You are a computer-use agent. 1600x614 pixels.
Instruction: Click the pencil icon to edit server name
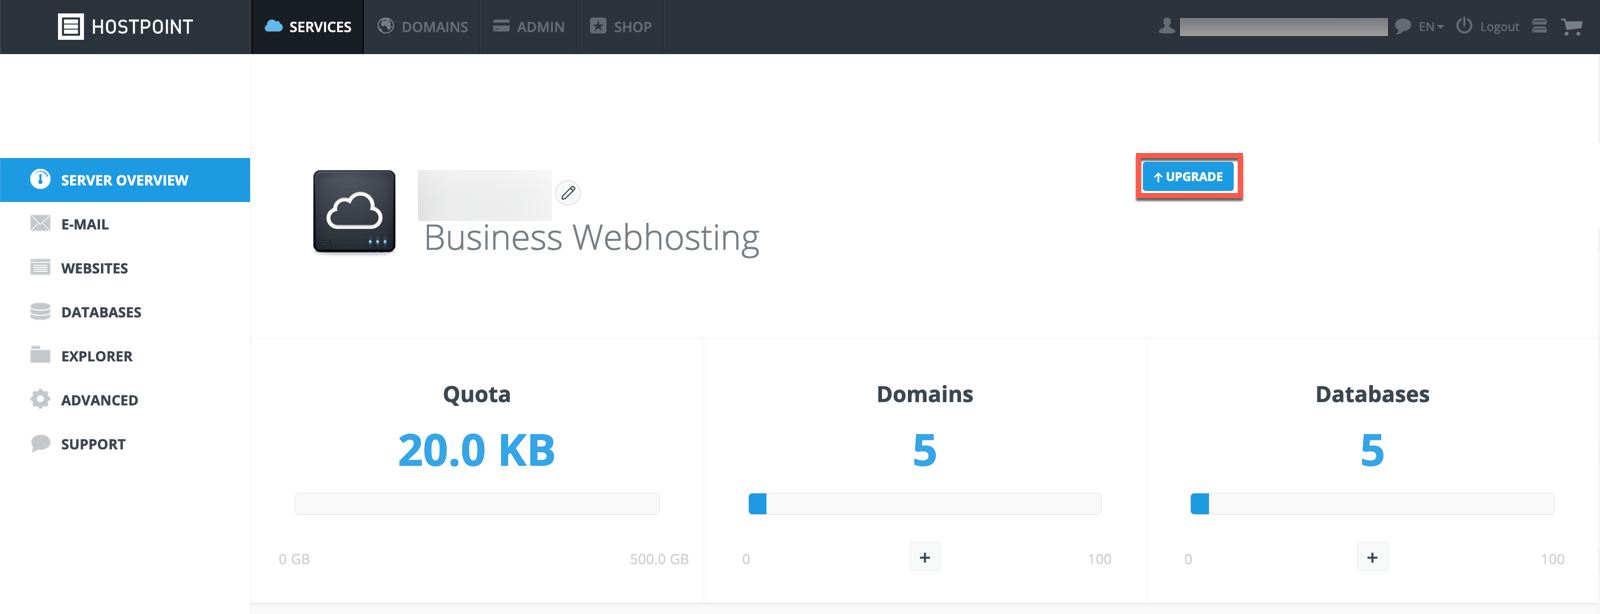[568, 193]
